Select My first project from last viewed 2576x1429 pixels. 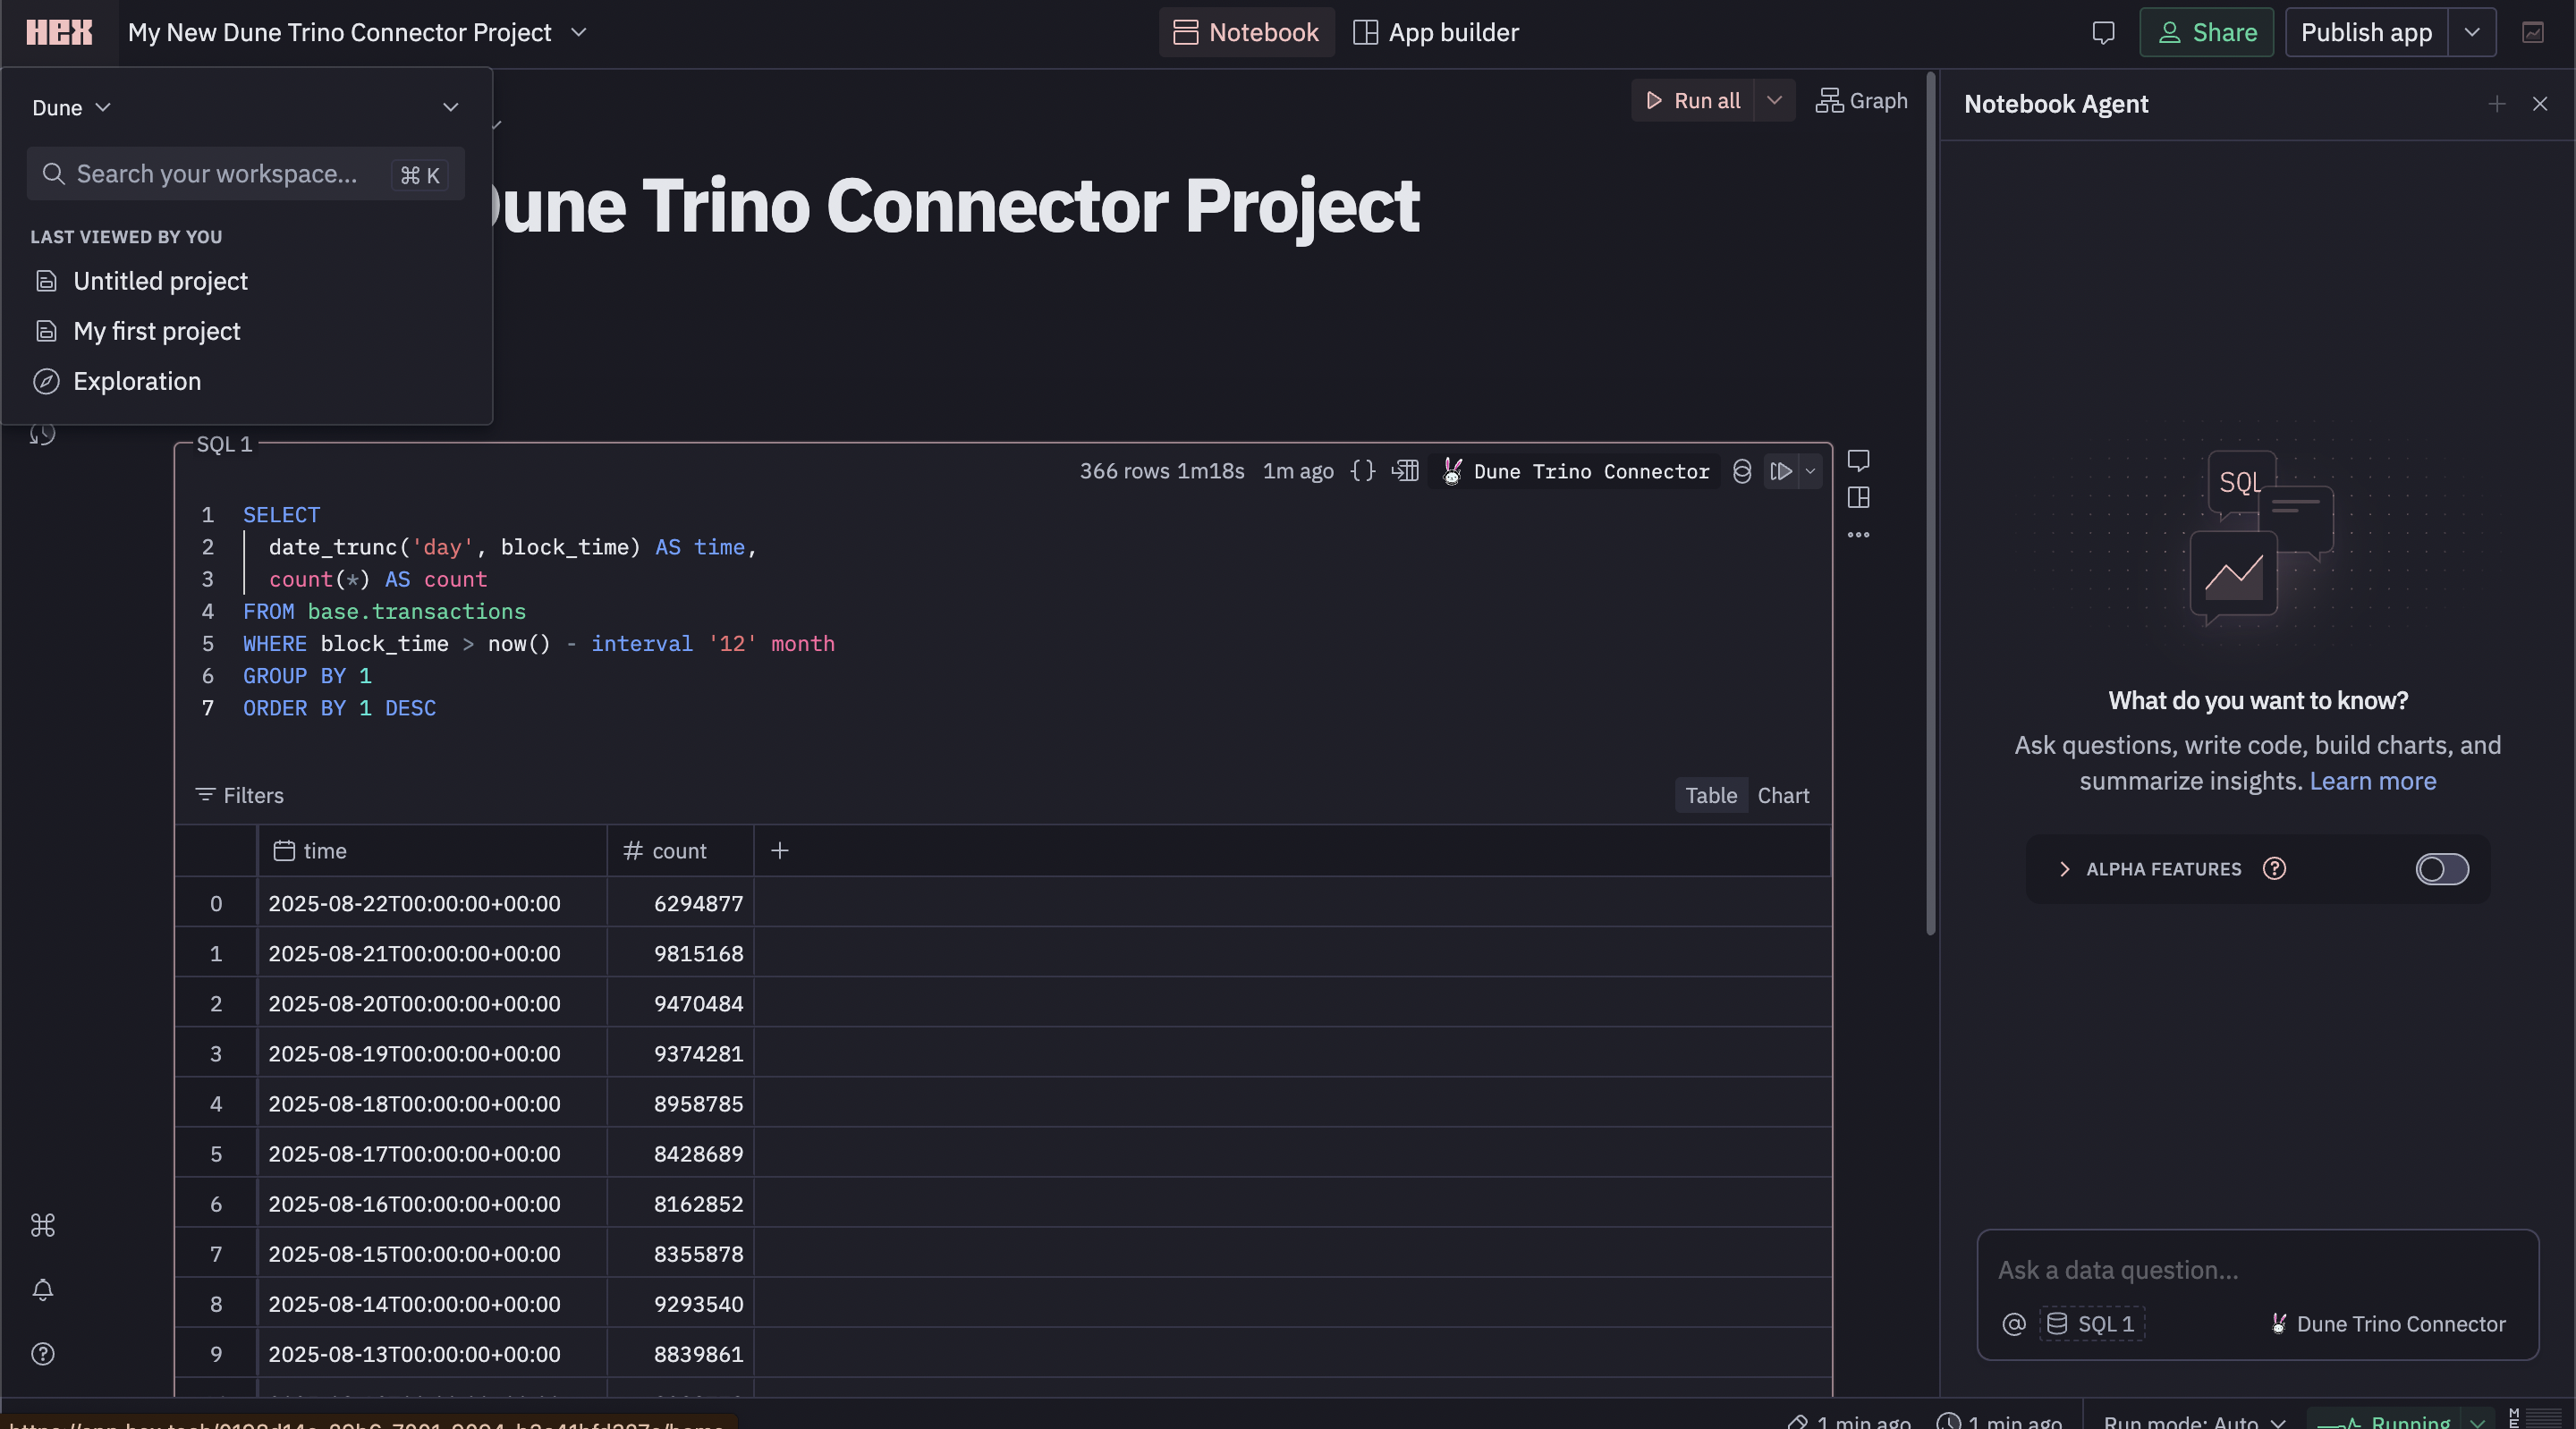(x=156, y=331)
